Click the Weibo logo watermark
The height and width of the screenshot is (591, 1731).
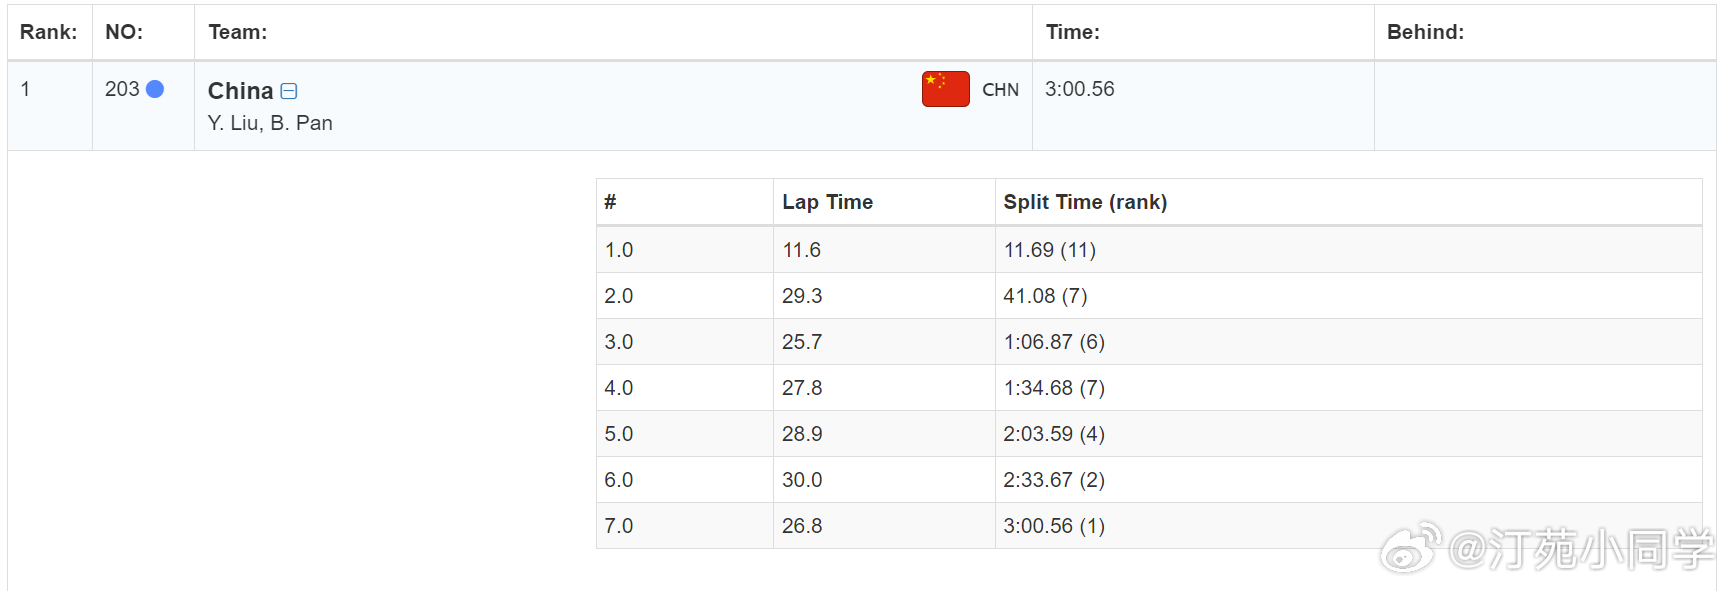(1410, 548)
